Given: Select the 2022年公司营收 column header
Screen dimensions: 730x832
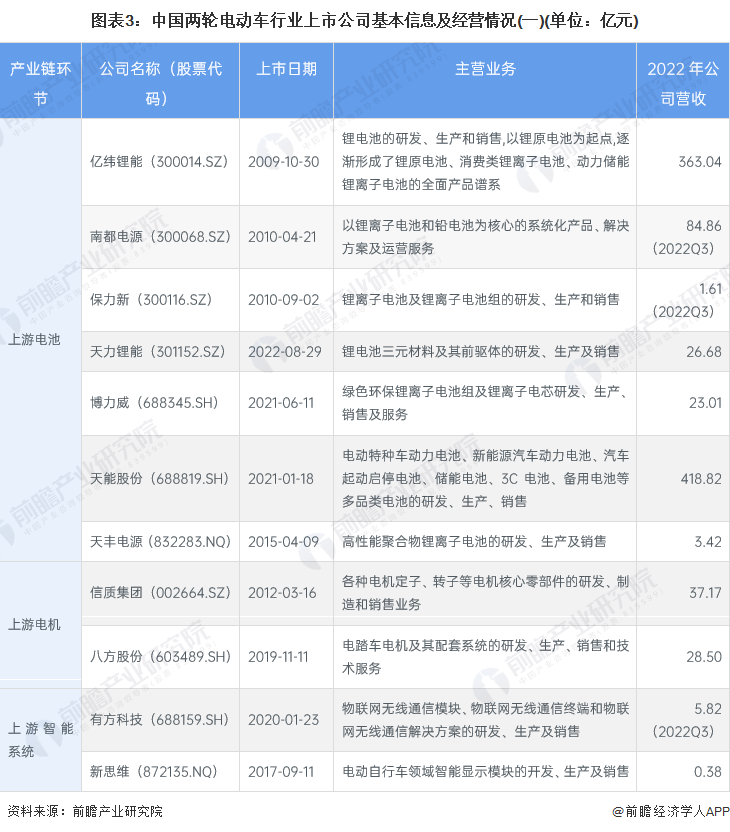Looking at the screenshot, I should pos(683,83).
